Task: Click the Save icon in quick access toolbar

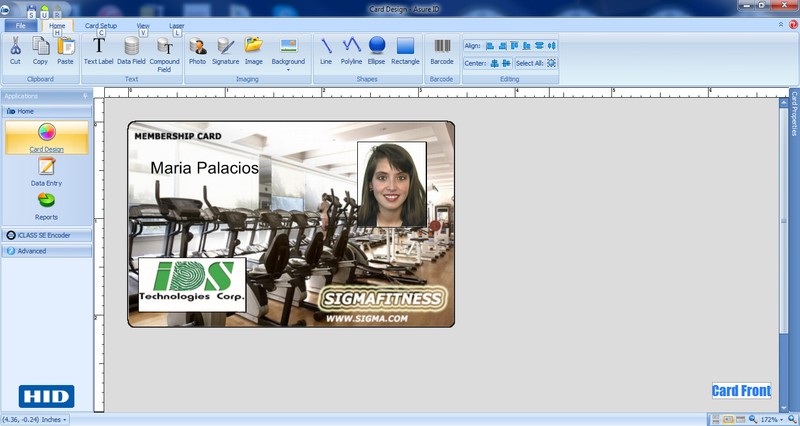Action: point(31,9)
